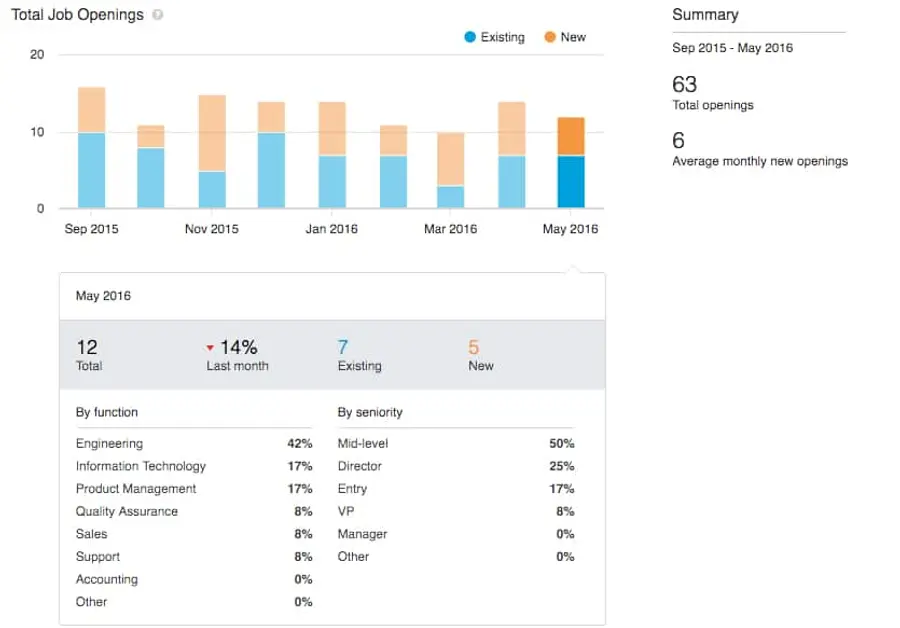
Task: Click the orange New legend dot
Action: (549, 37)
